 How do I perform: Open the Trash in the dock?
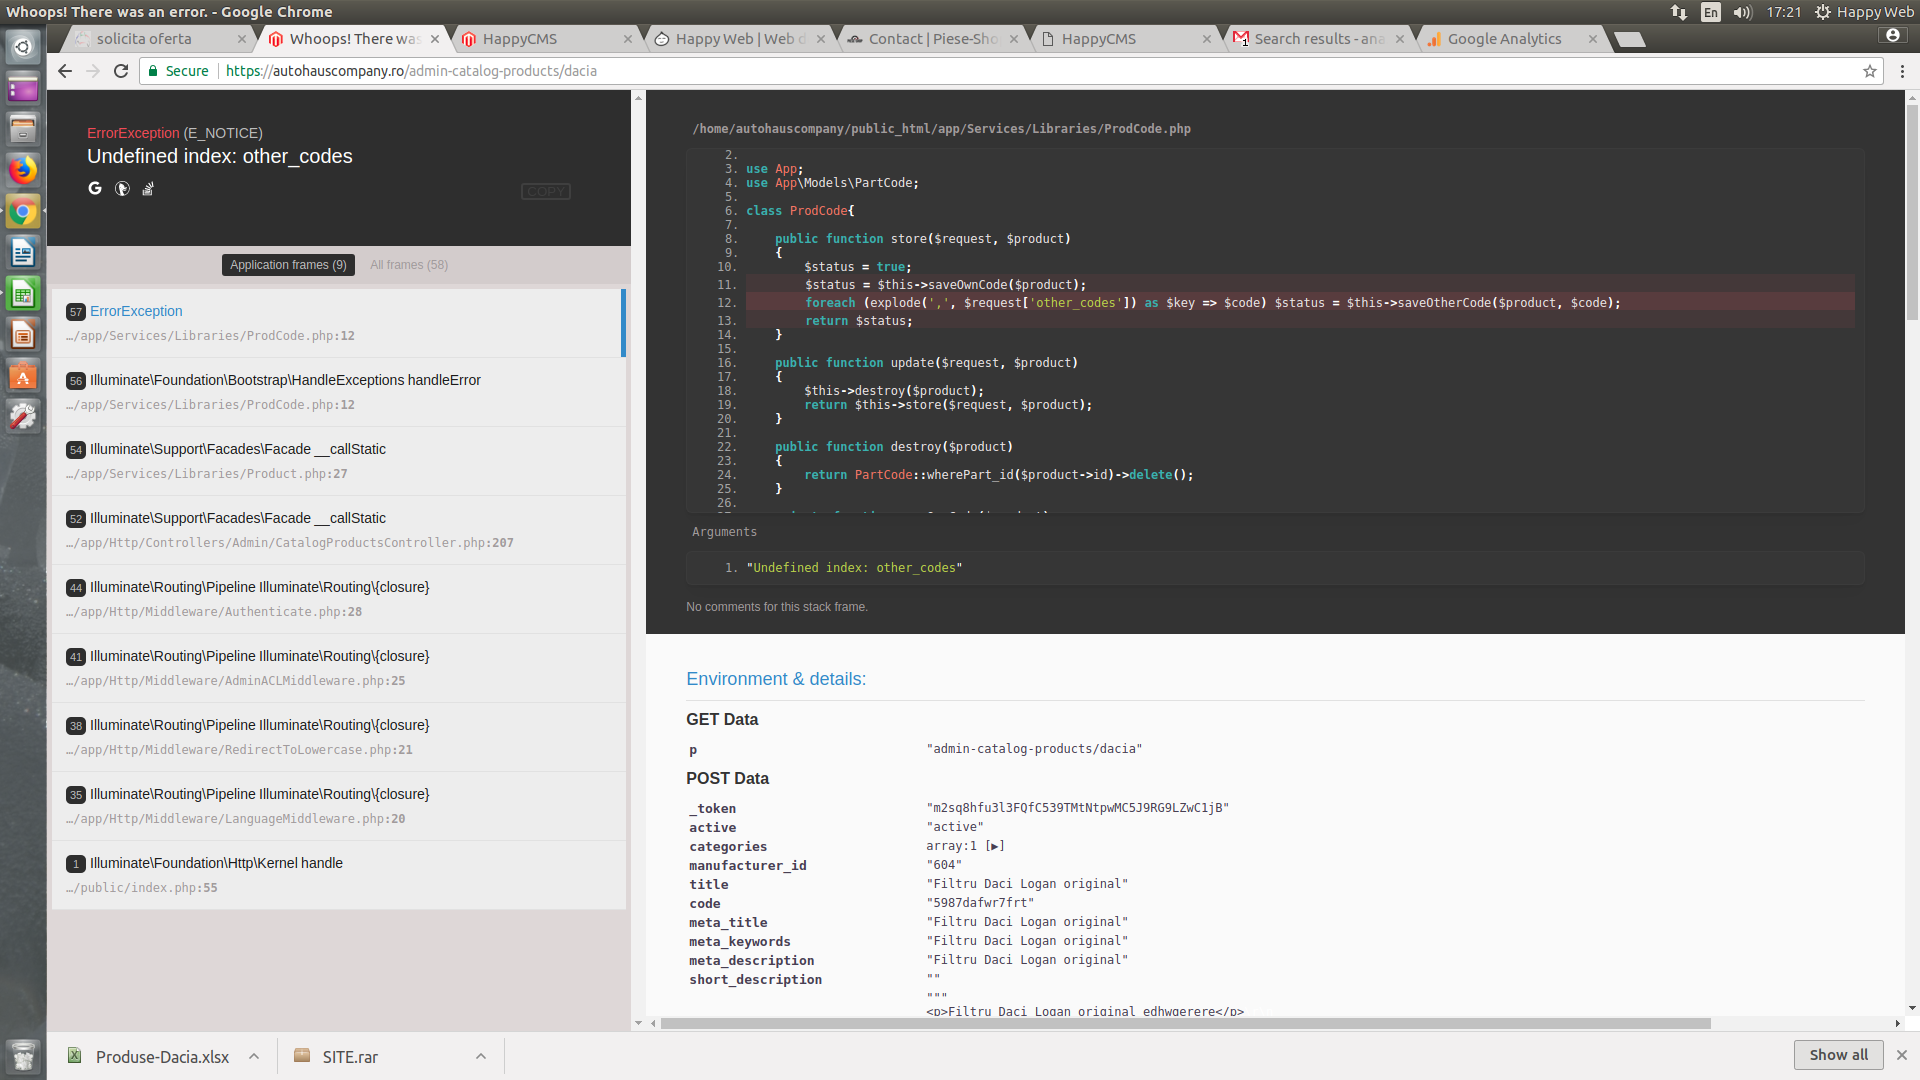[23, 1055]
